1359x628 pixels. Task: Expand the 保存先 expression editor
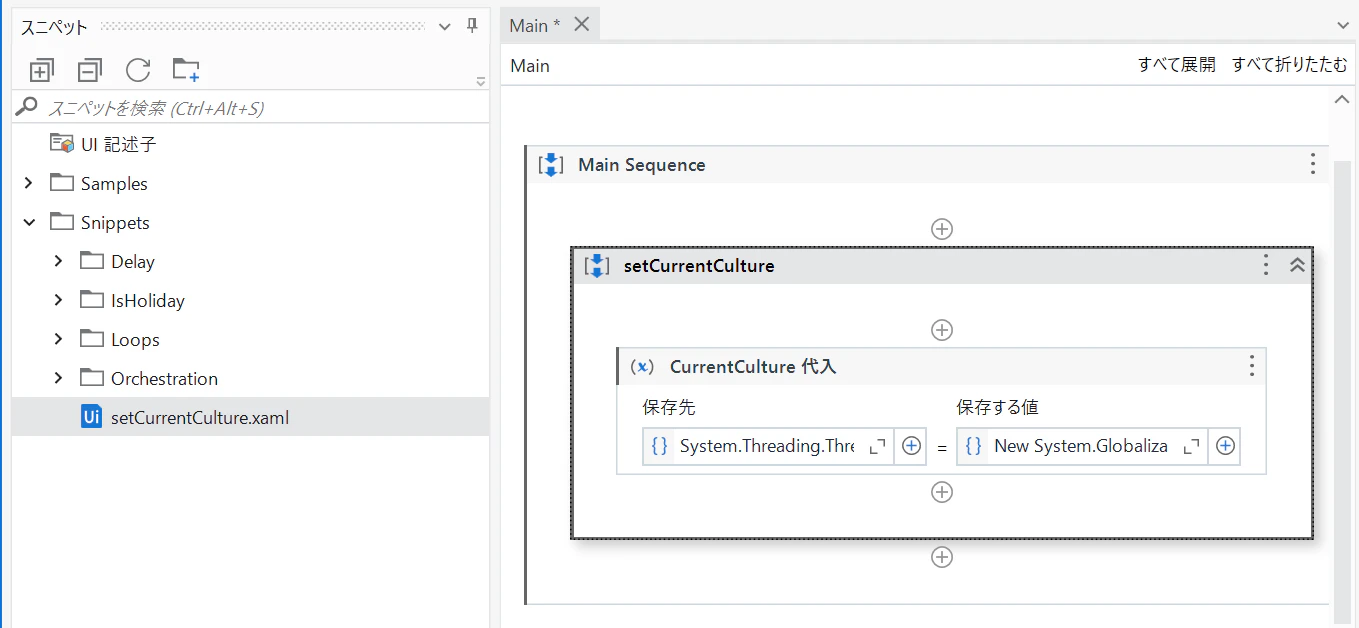(877, 447)
